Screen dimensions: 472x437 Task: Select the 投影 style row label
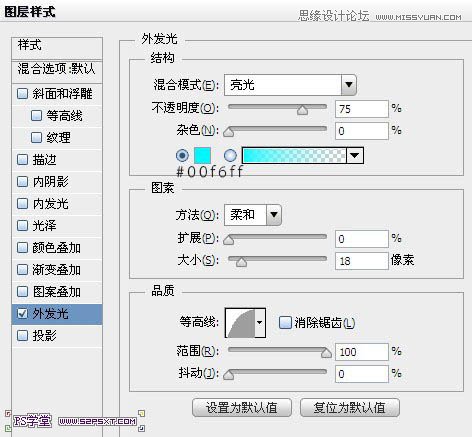44,335
